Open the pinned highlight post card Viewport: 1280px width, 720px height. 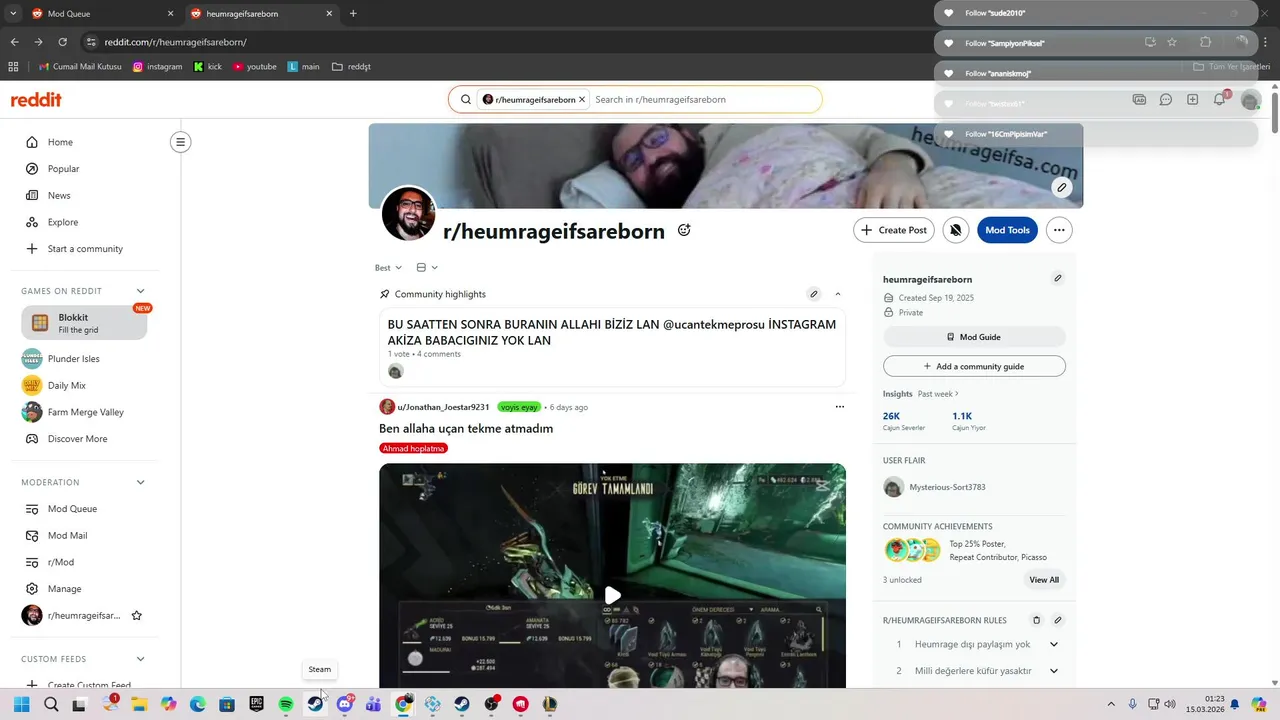click(x=612, y=347)
